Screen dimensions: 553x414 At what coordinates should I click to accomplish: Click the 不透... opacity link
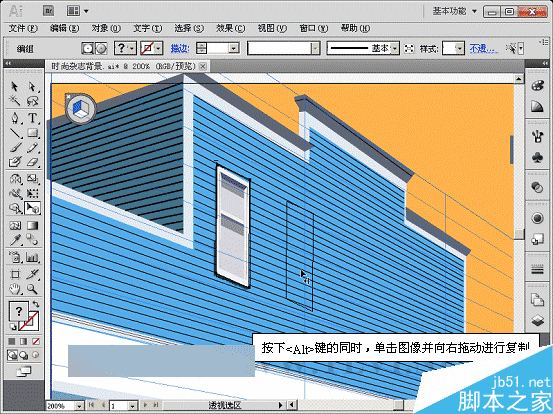pos(484,48)
